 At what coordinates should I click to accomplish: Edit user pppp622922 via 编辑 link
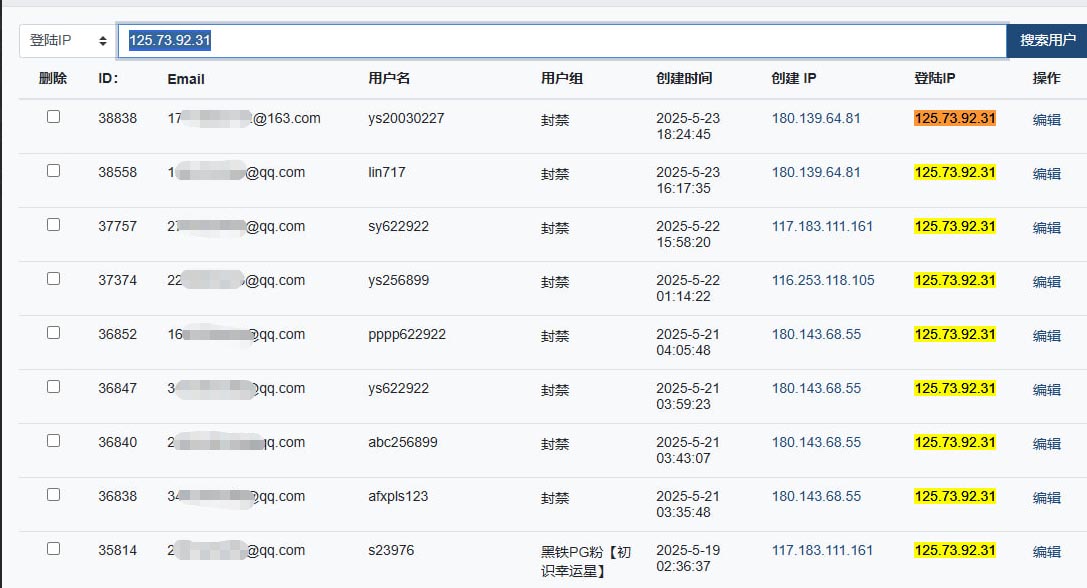[x=1046, y=336]
